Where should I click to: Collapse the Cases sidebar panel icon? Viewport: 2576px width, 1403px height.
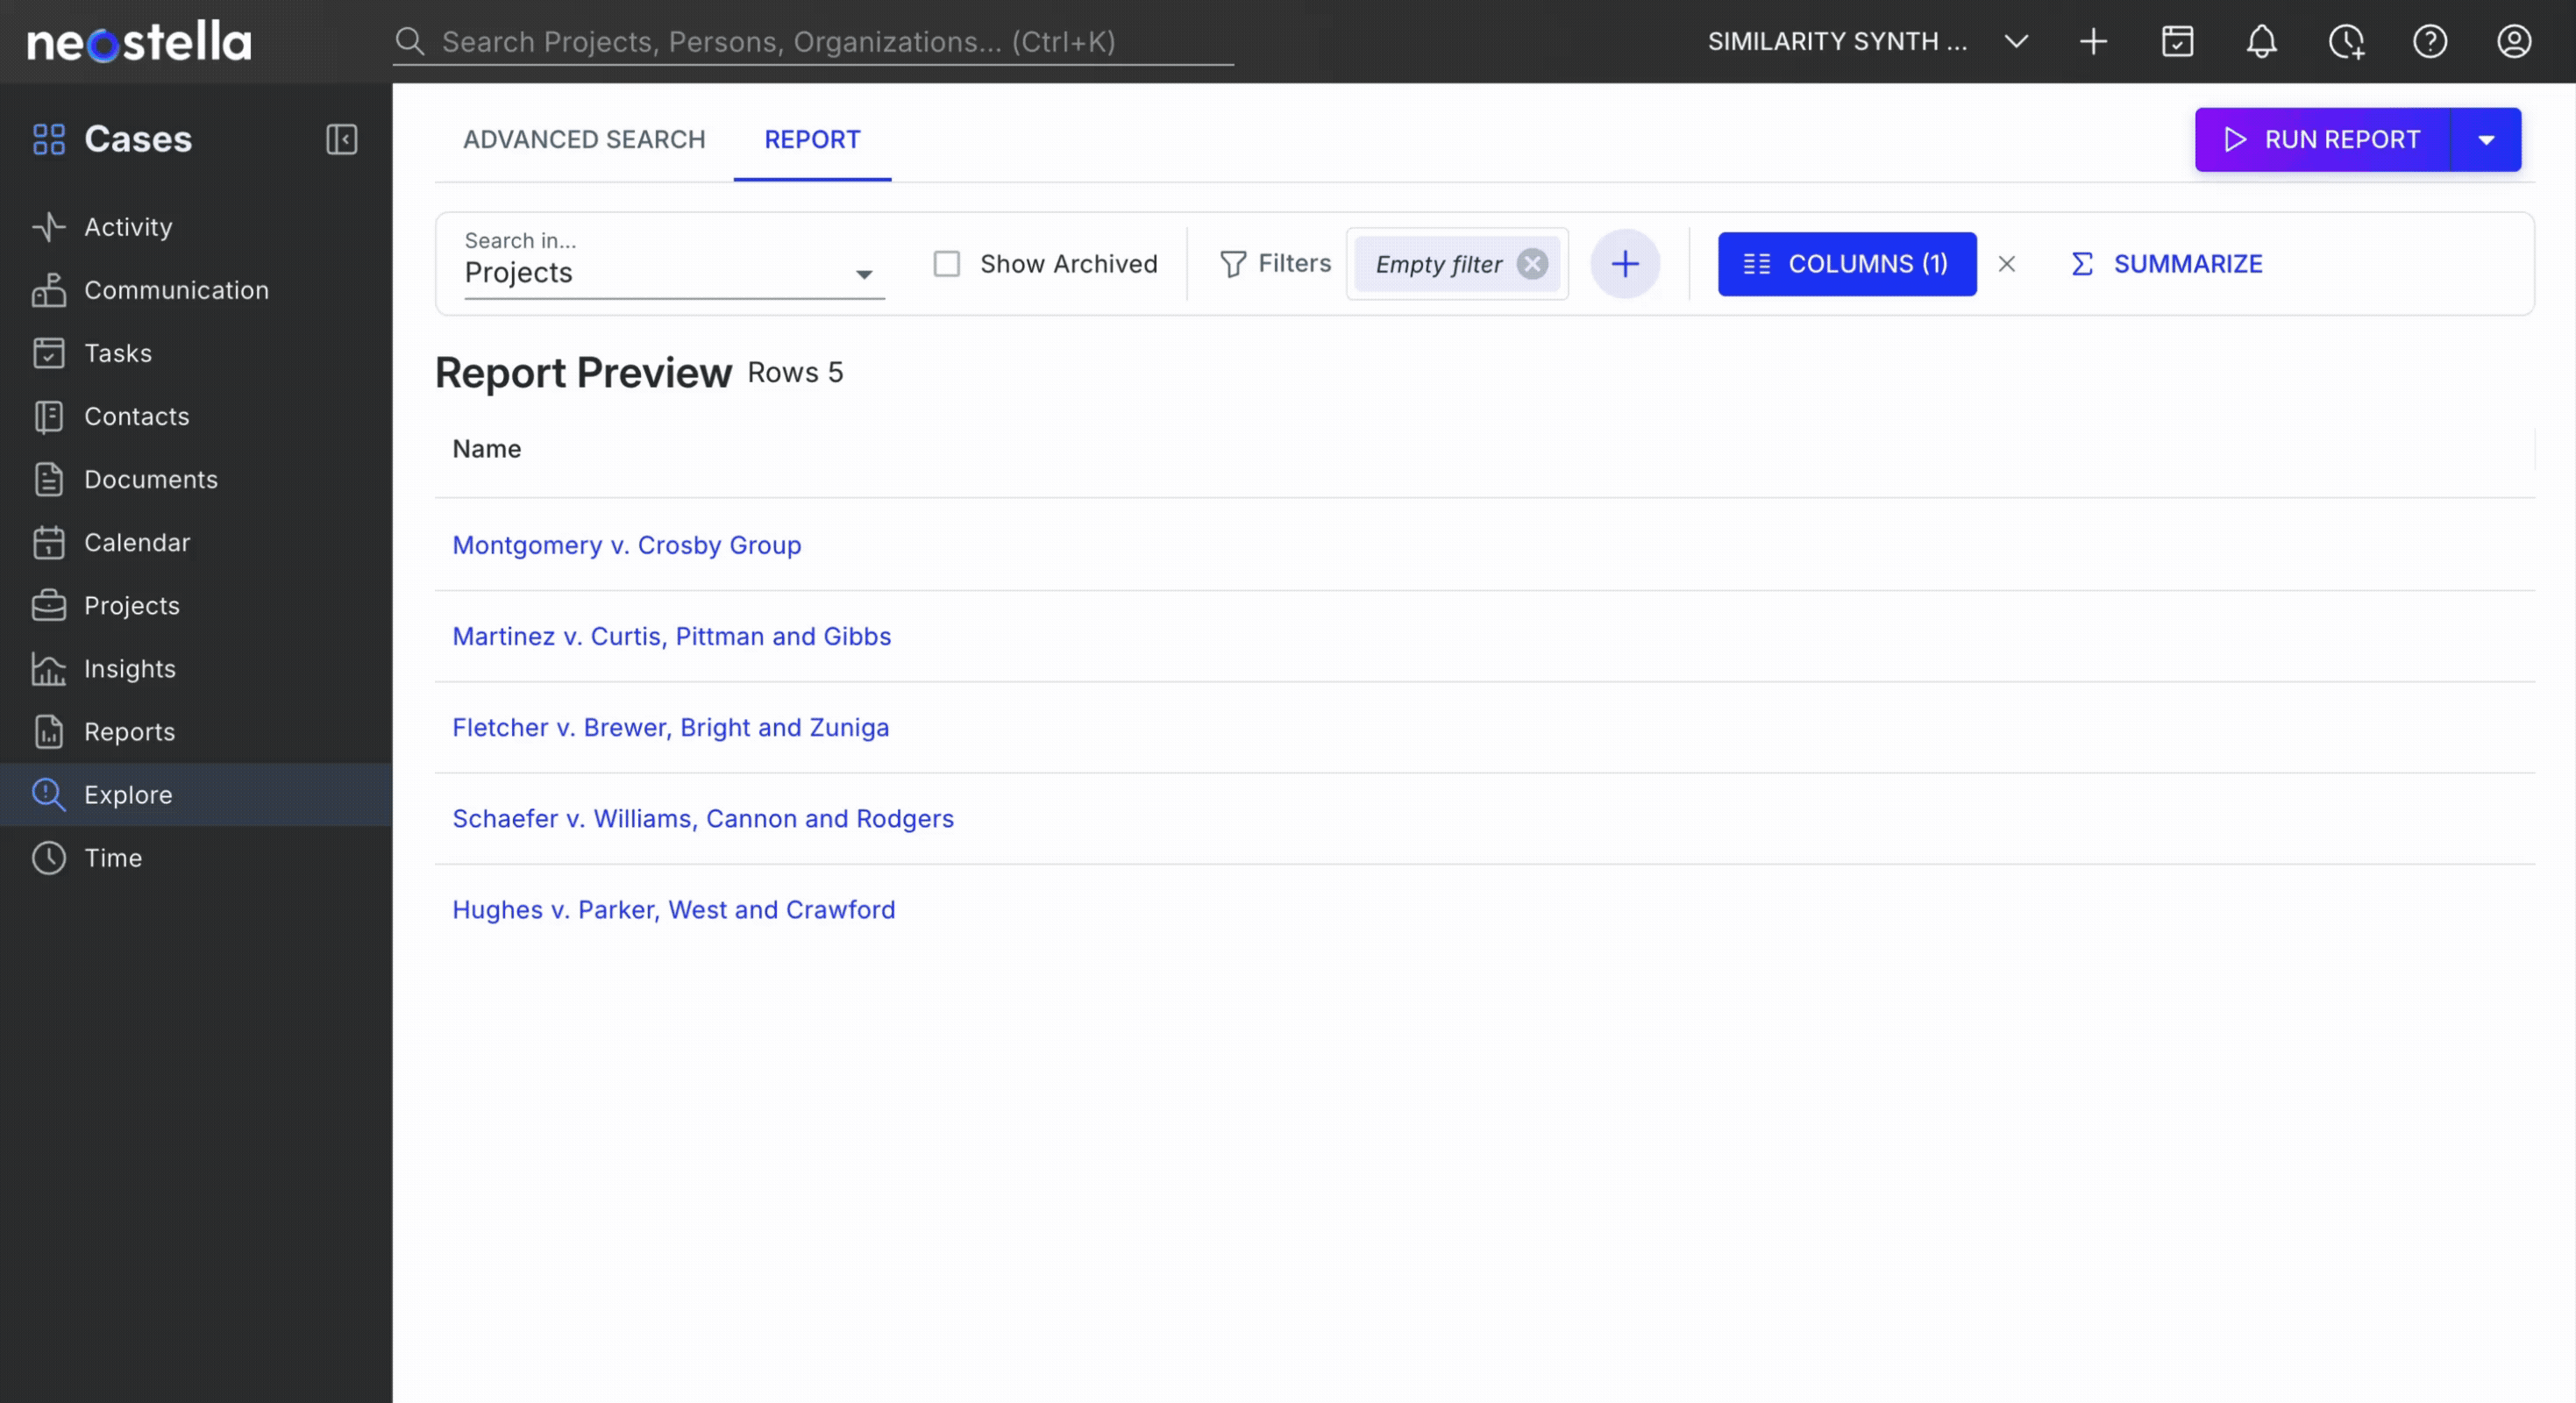coord(342,139)
